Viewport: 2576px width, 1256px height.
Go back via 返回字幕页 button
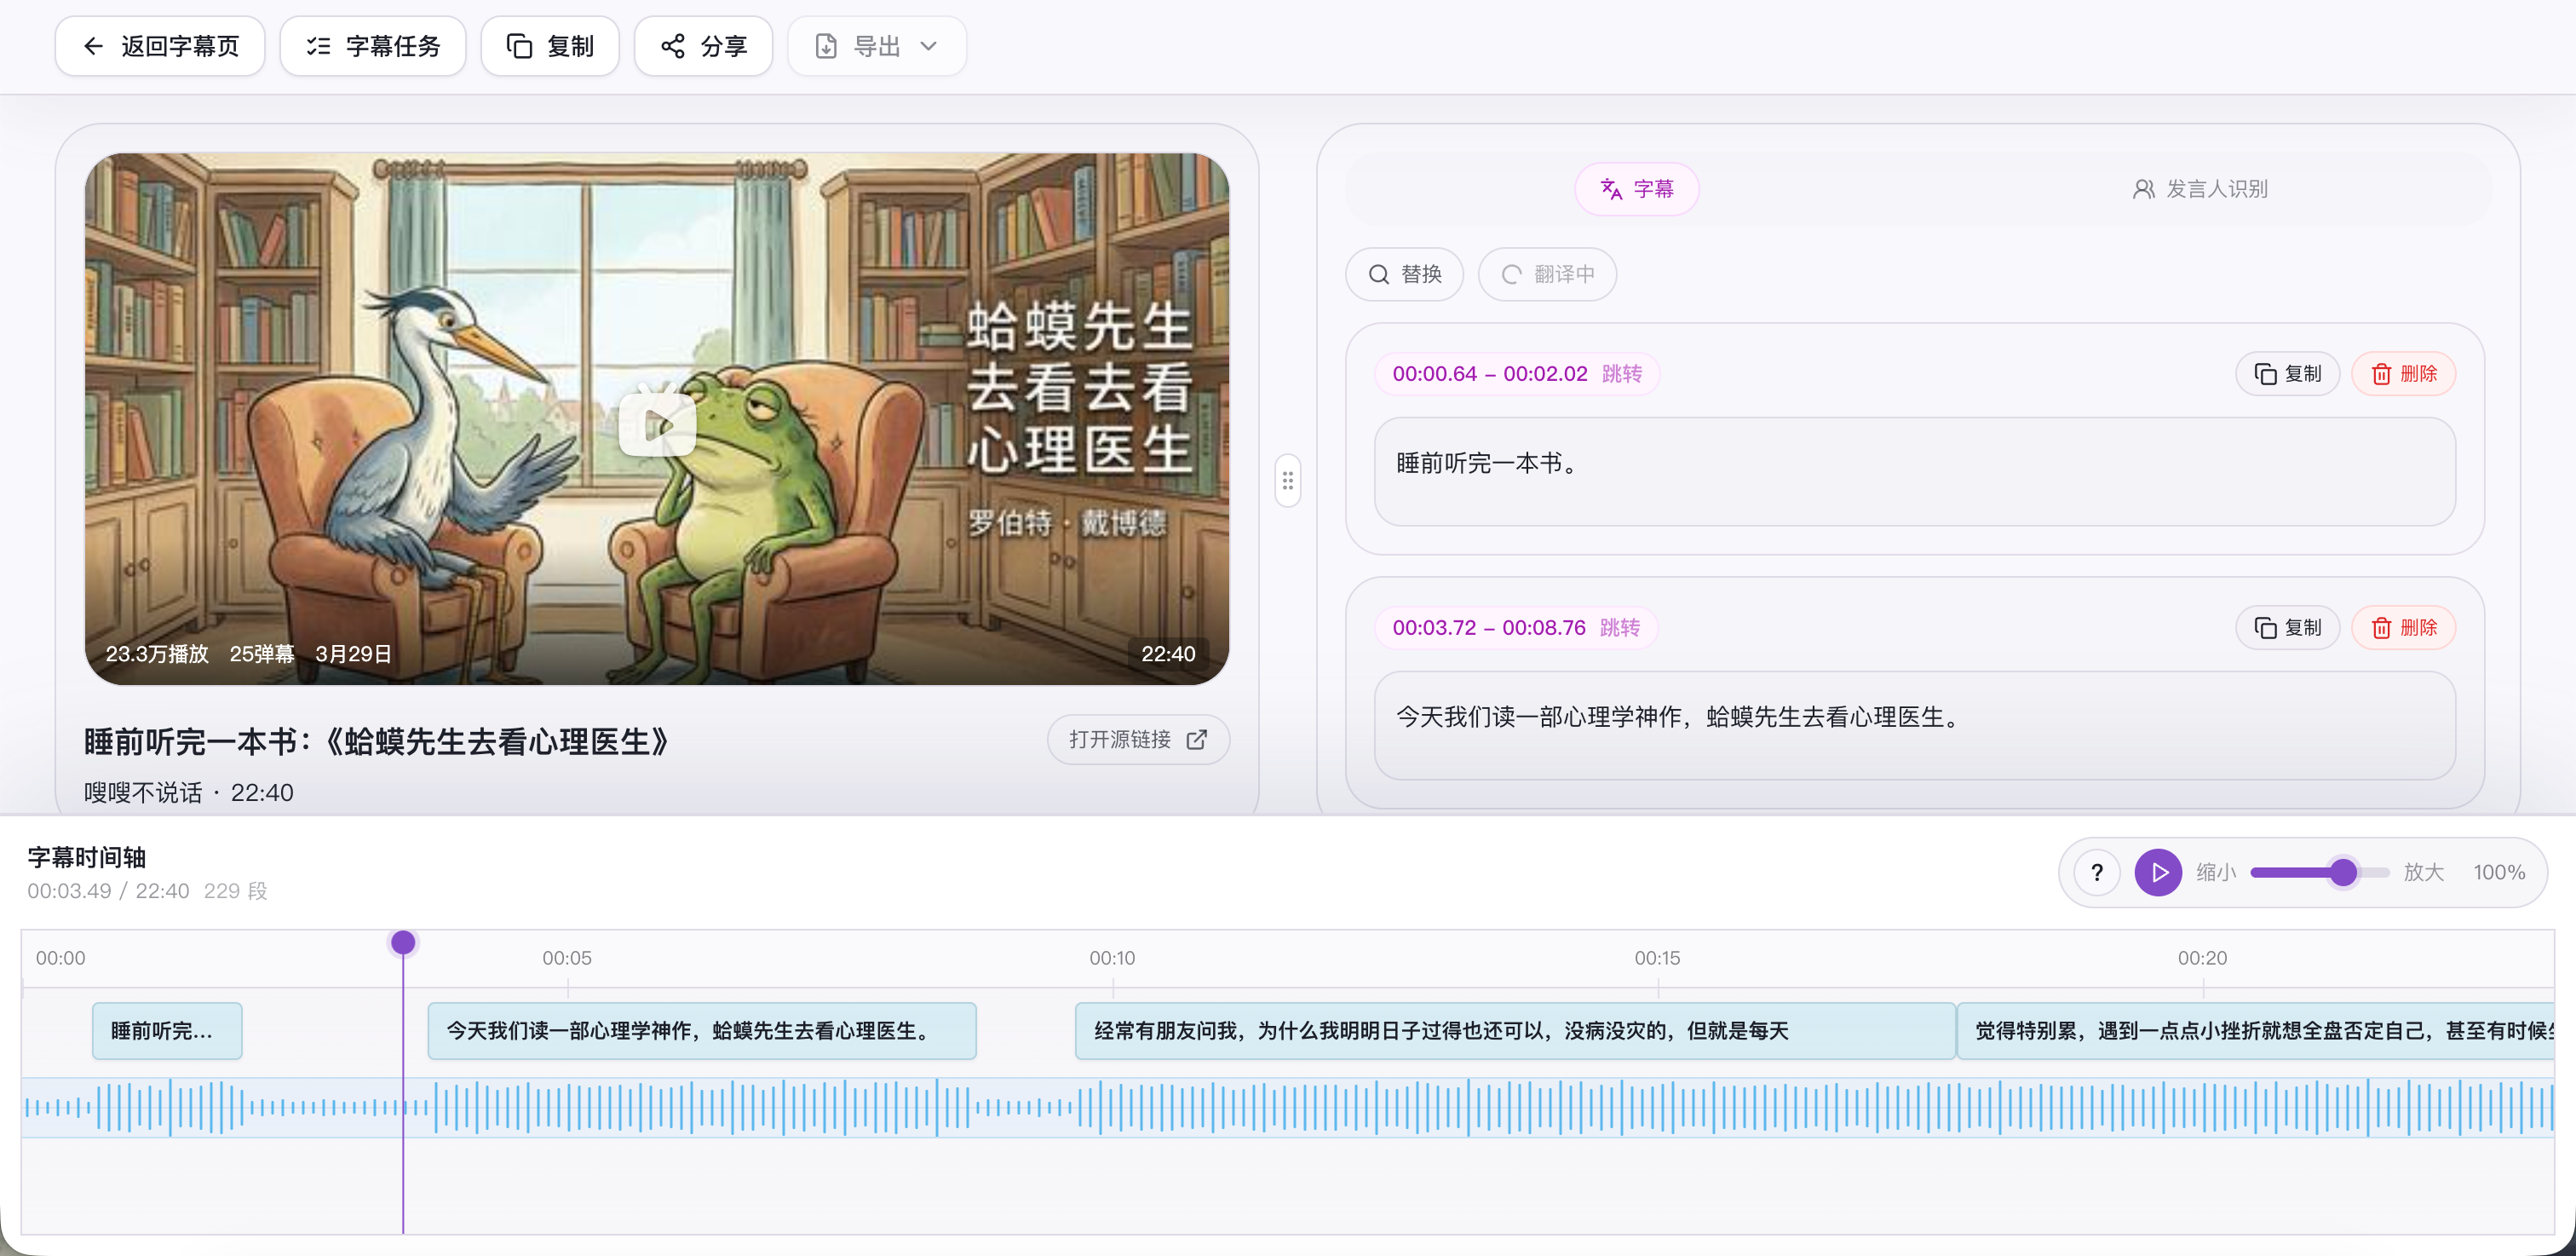click(160, 46)
